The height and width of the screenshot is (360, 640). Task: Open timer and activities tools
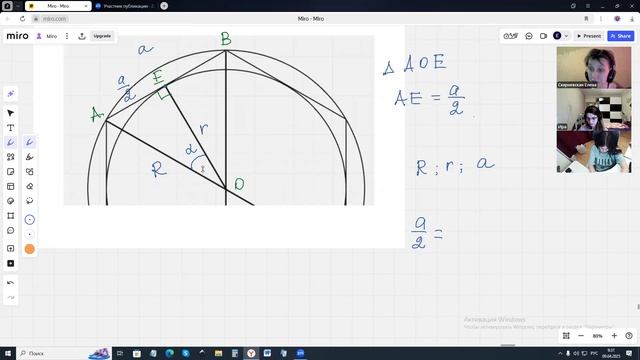point(511,36)
